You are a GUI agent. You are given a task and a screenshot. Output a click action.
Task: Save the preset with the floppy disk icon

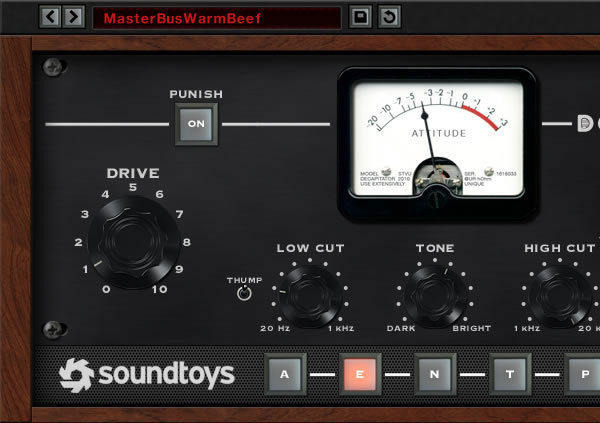tap(360, 17)
